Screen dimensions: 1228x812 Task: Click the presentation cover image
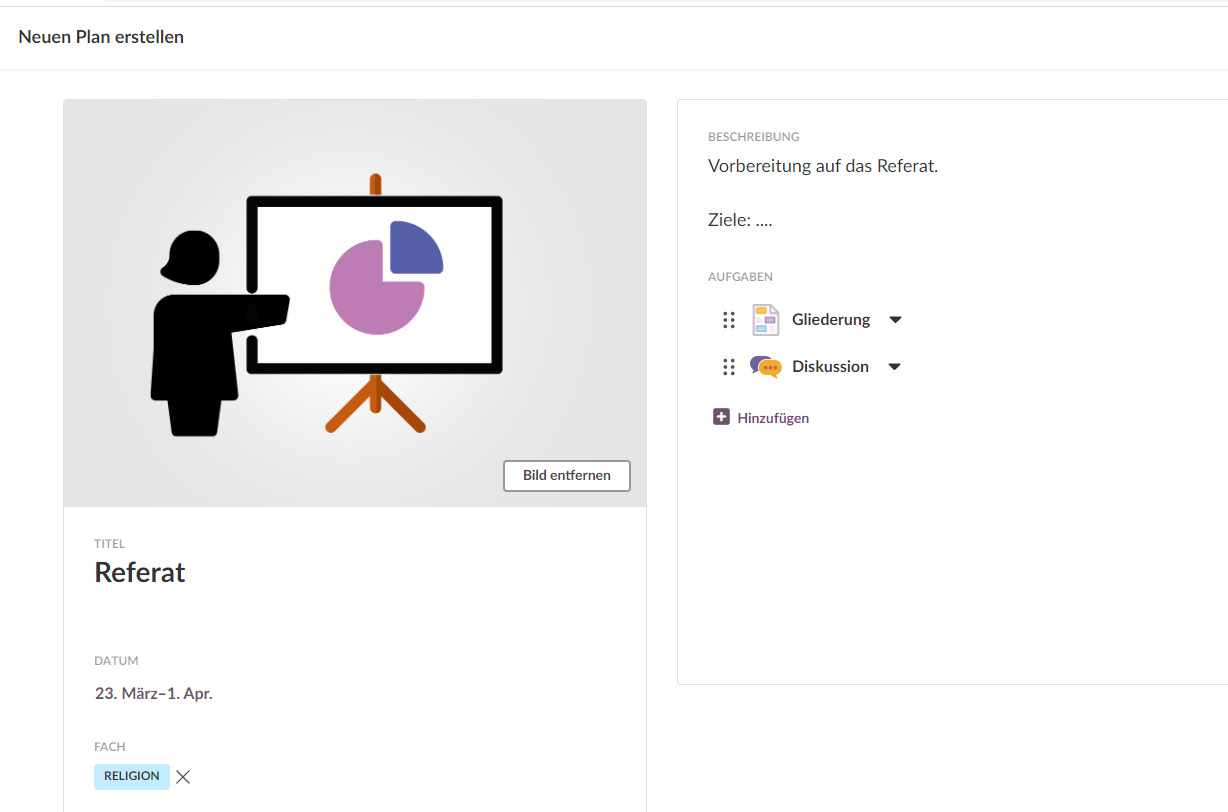[x=354, y=300]
